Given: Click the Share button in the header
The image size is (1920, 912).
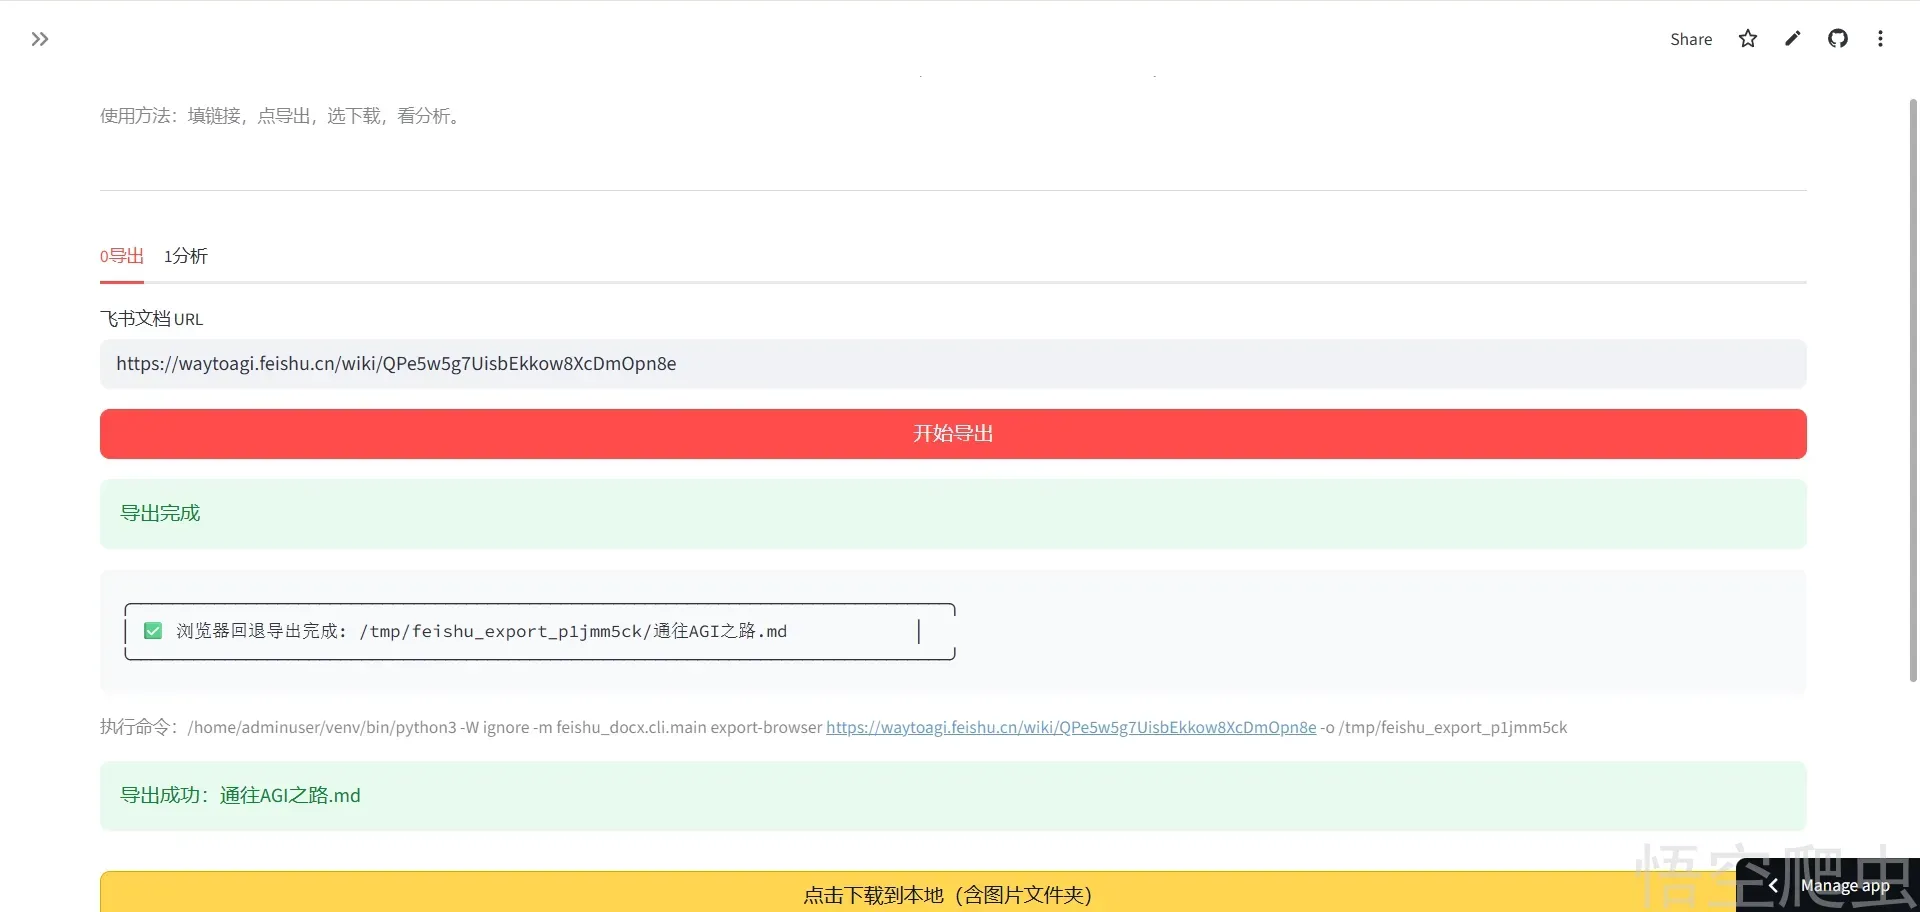Looking at the screenshot, I should [x=1690, y=39].
